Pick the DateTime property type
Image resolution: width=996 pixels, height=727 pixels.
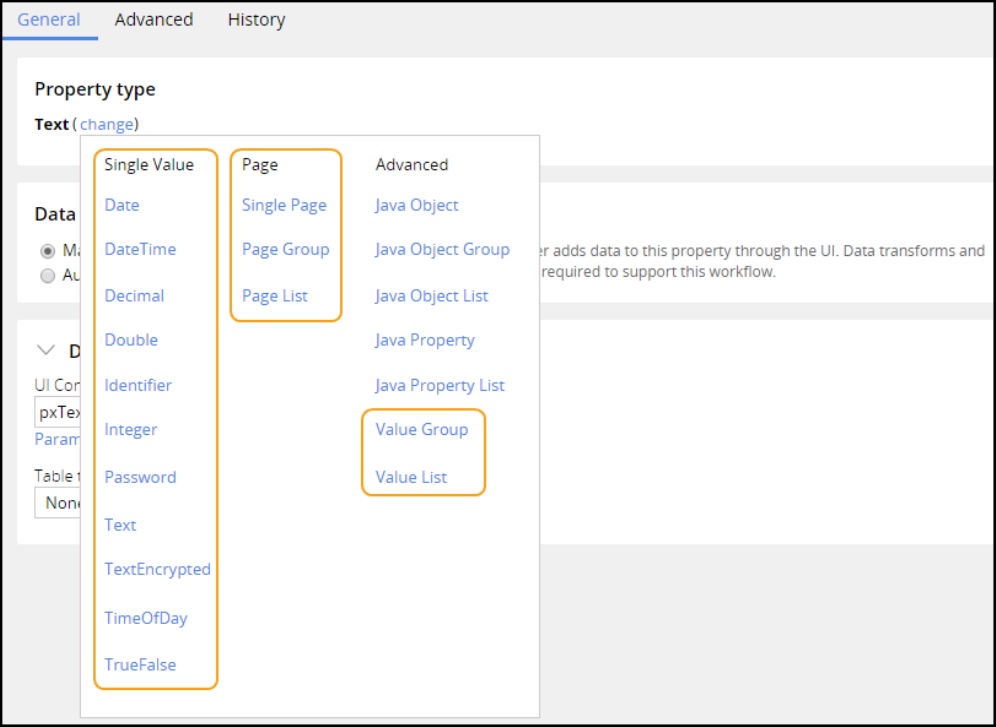click(x=140, y=249)
